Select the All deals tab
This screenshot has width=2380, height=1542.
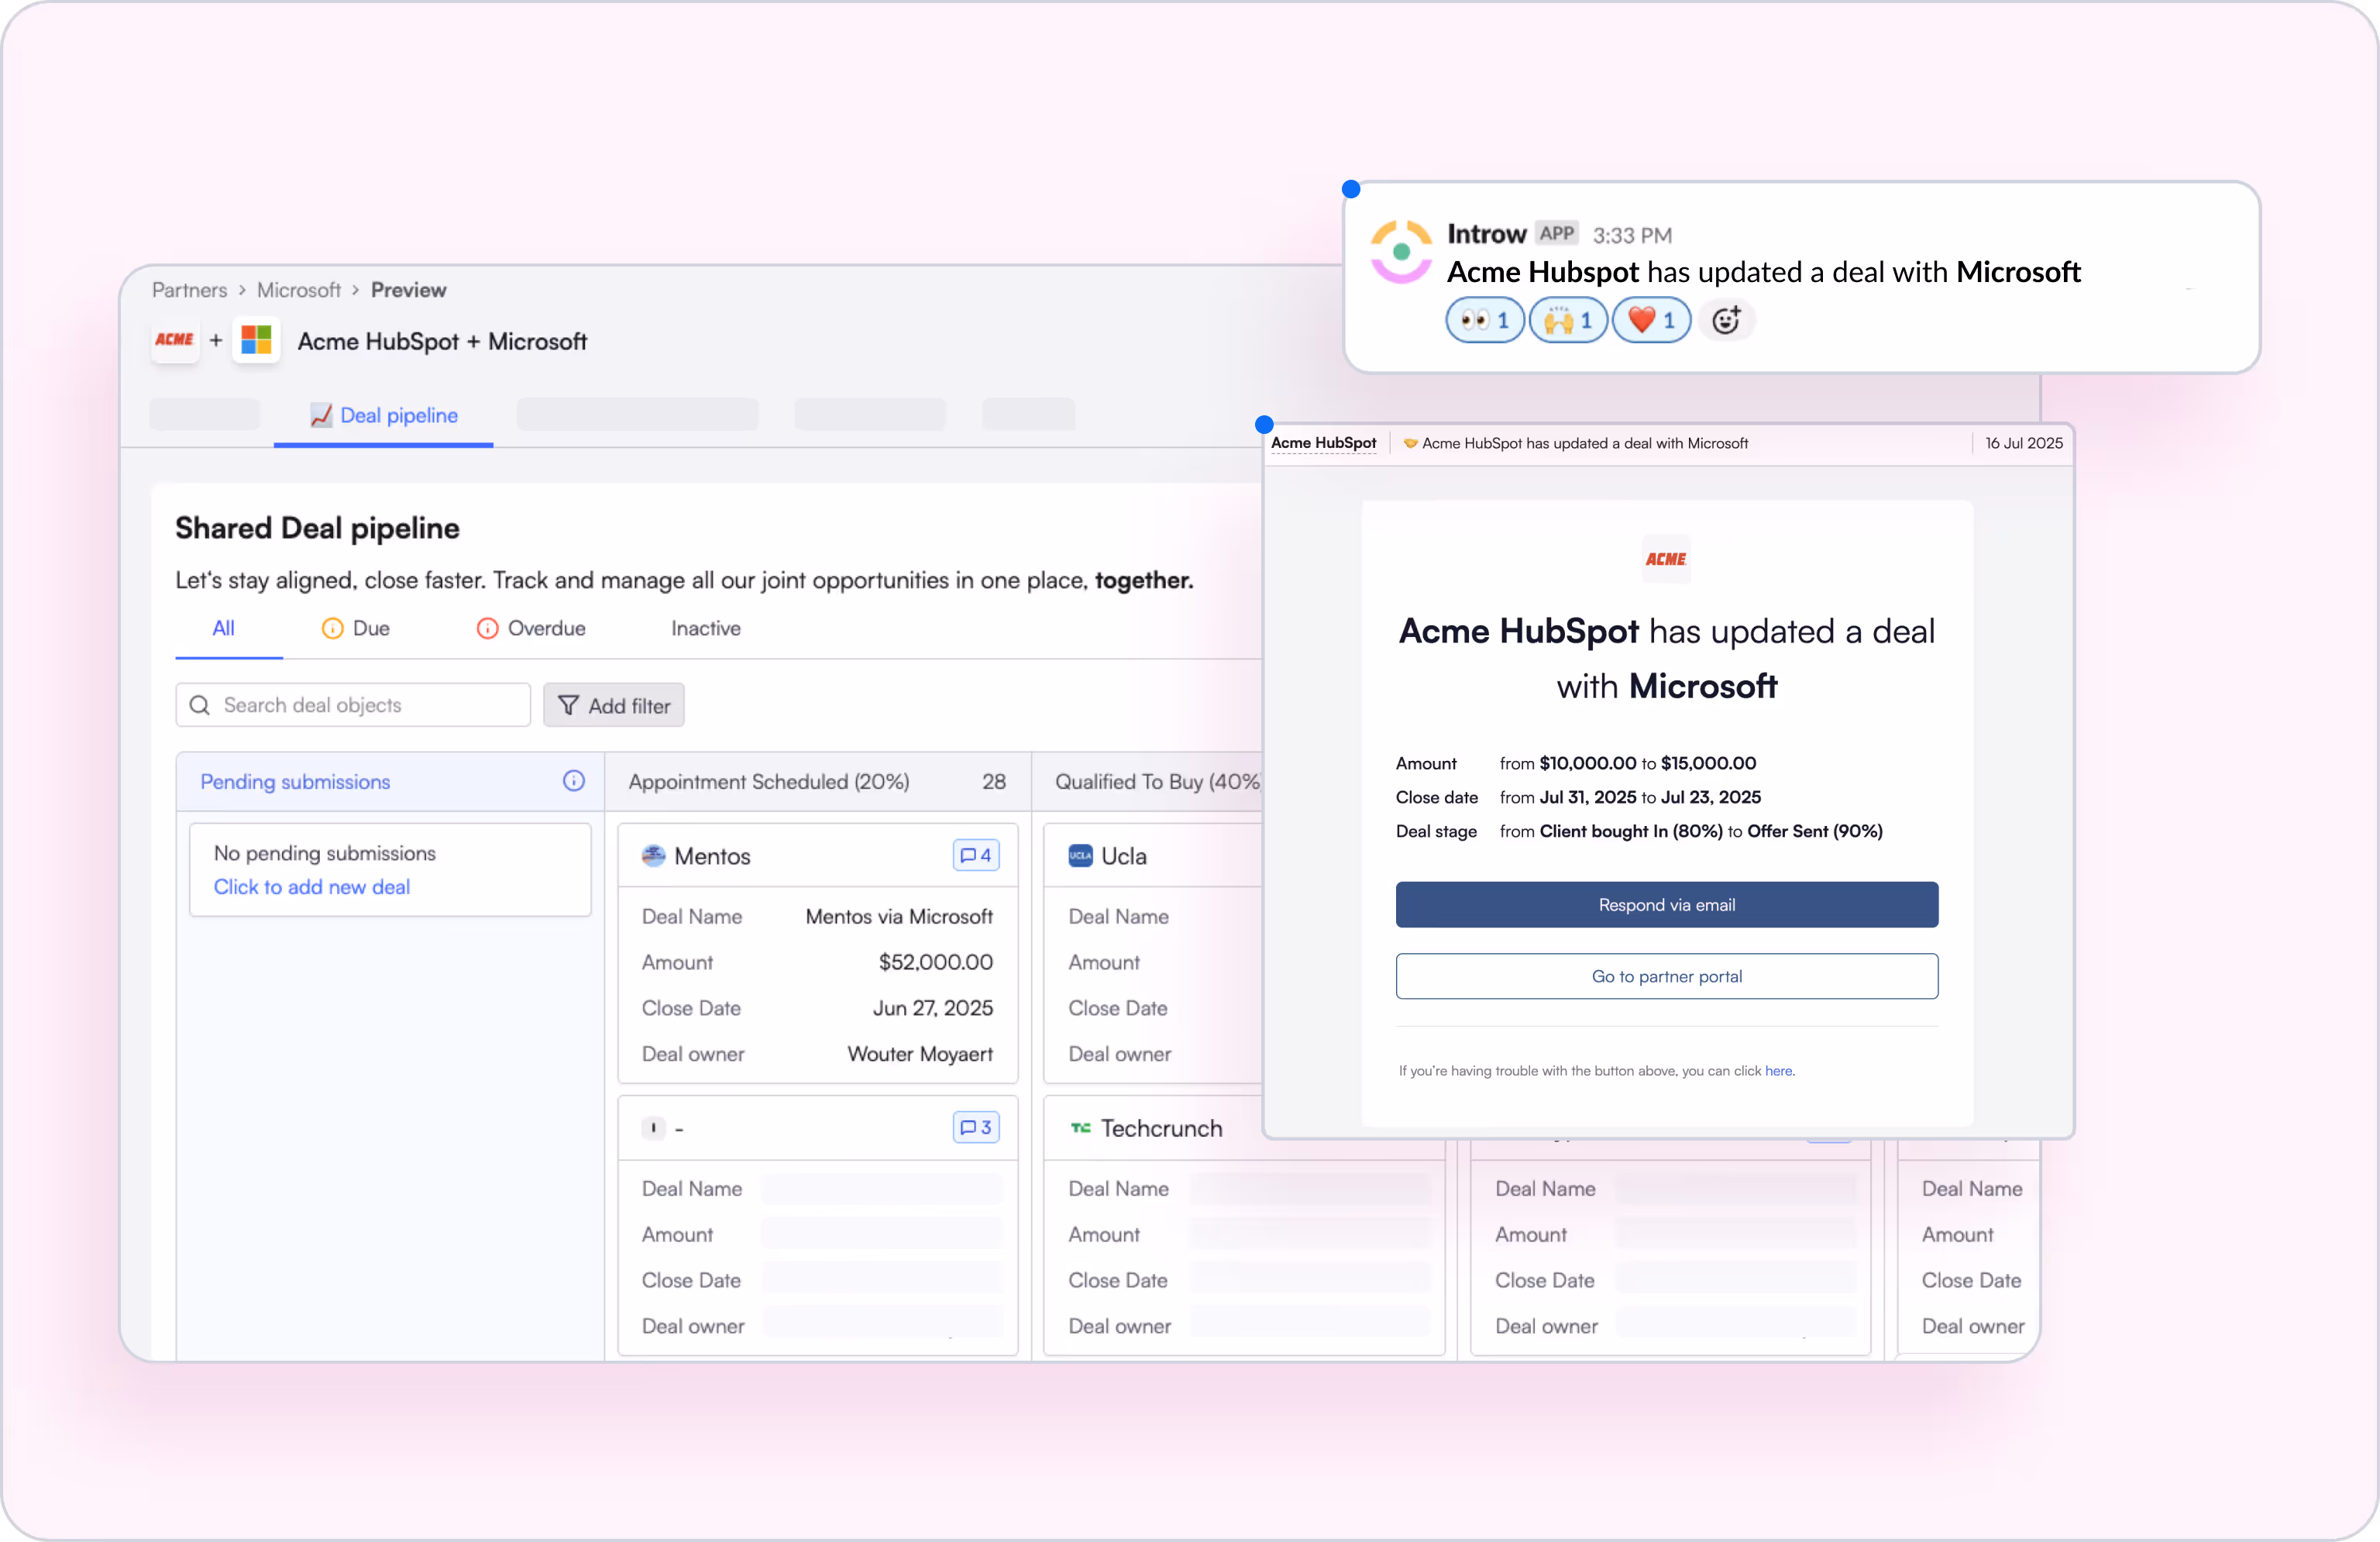[224, 628]
